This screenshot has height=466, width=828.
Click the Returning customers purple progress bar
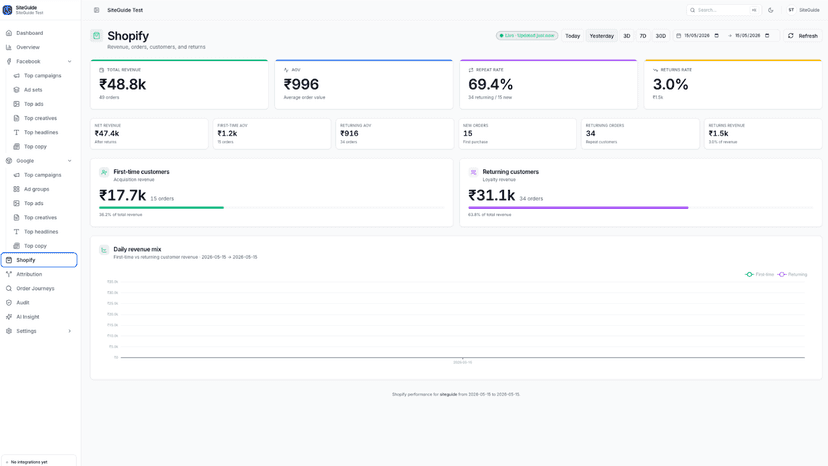[578, 208]
